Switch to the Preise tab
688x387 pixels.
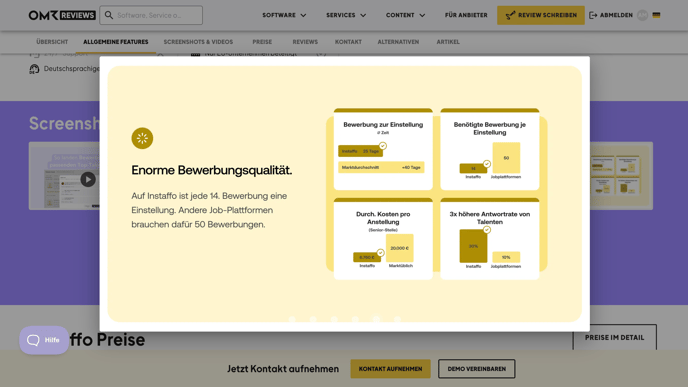point(262,42)
